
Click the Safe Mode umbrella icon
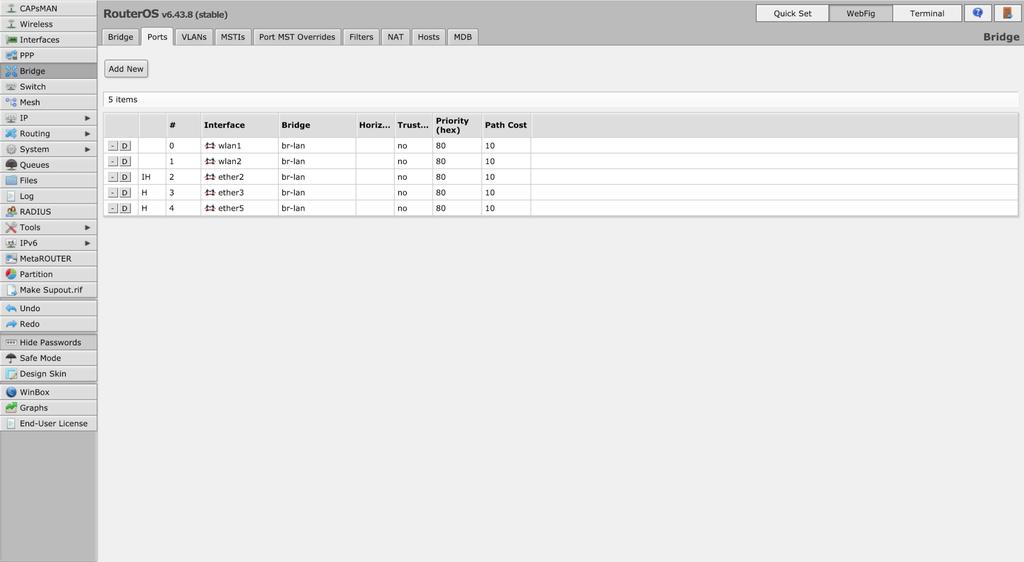coord(11,358)
